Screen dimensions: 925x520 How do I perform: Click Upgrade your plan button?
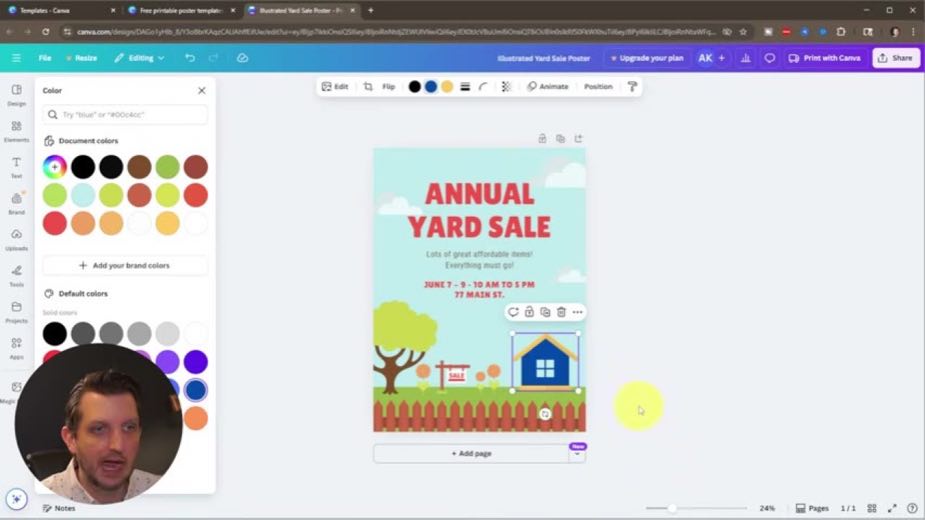[x=647, y=58]
